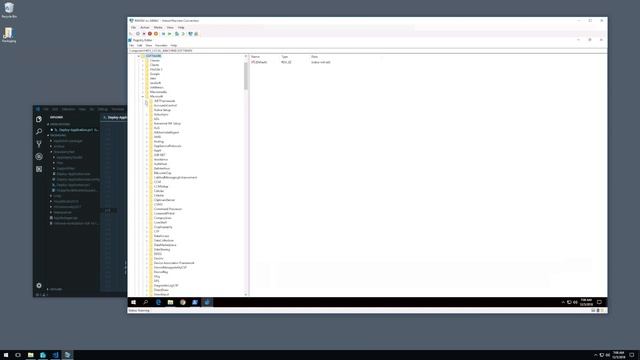640x360 pixels.
Task: Open the VM Connection View menu
Action: 170,27
